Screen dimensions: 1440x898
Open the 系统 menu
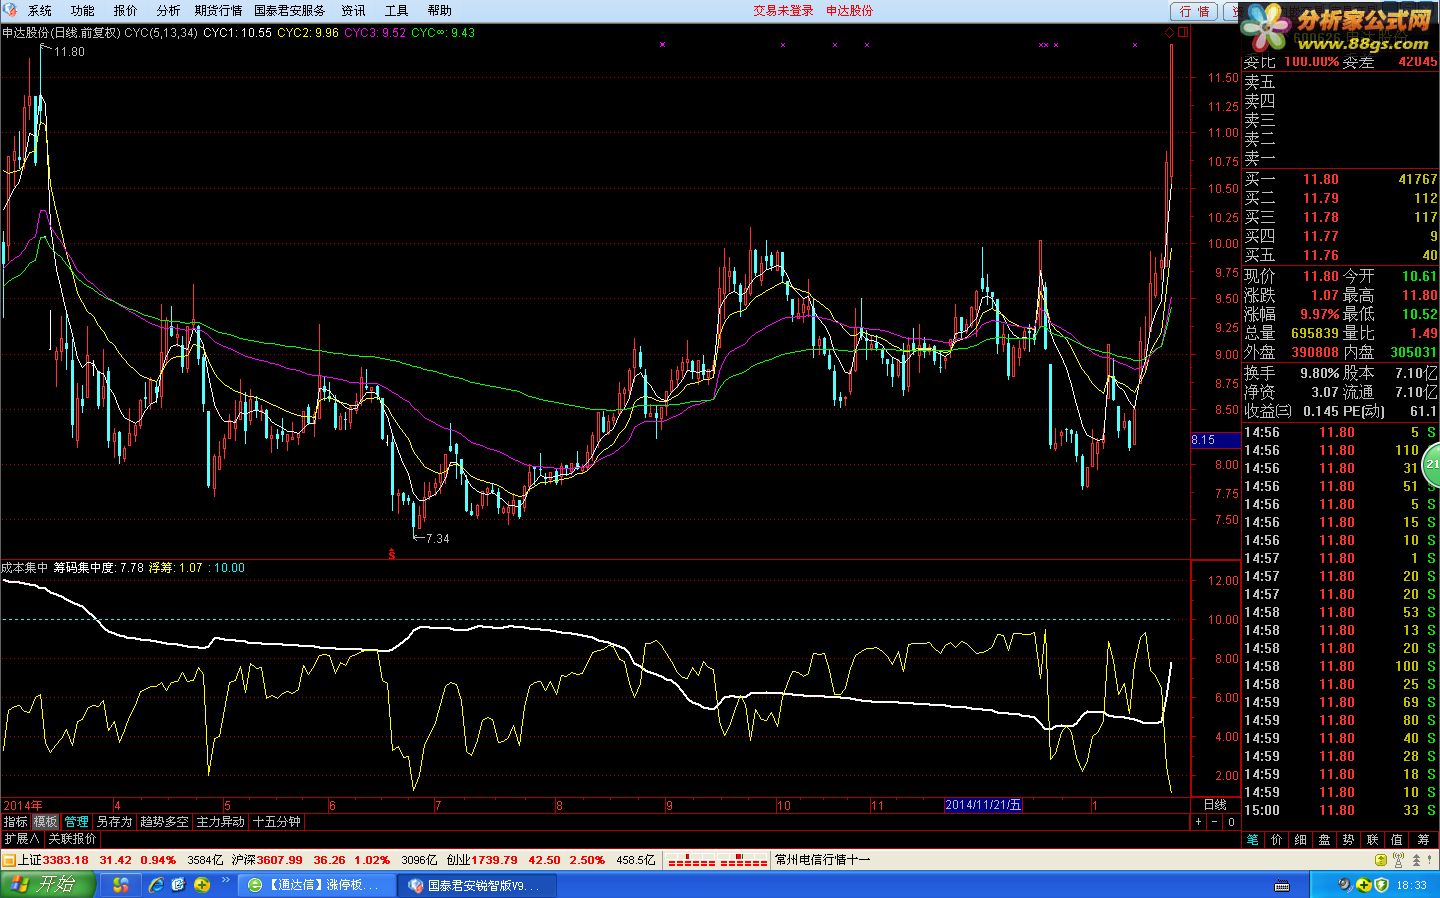tap(39, 11)
